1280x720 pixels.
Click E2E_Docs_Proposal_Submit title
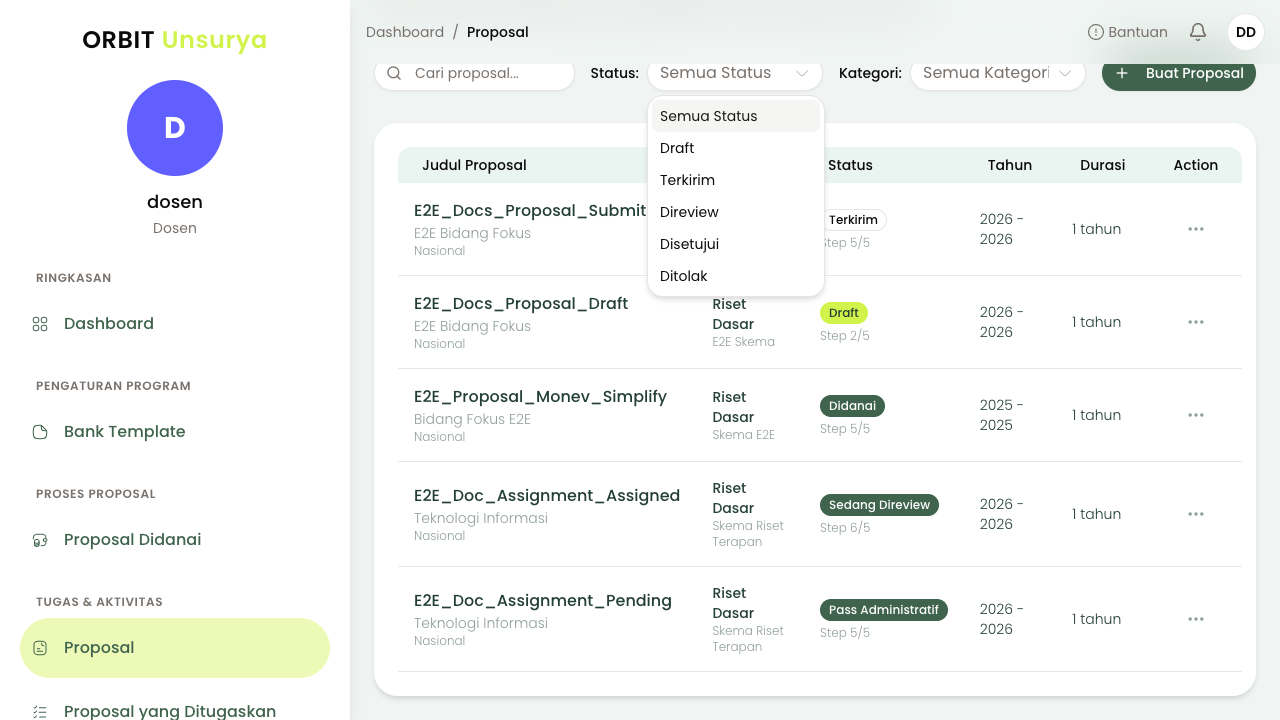click(x=530, y=210)
